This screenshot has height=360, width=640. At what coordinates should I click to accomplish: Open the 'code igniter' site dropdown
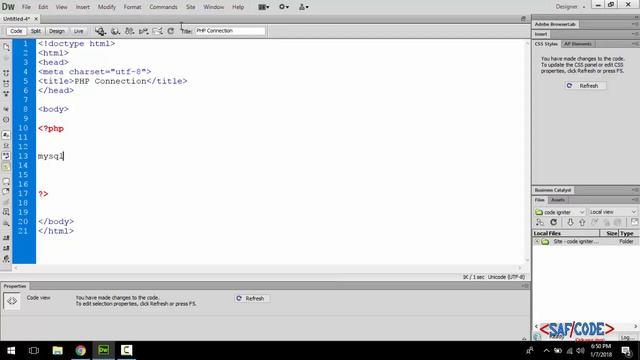[560, 212]
